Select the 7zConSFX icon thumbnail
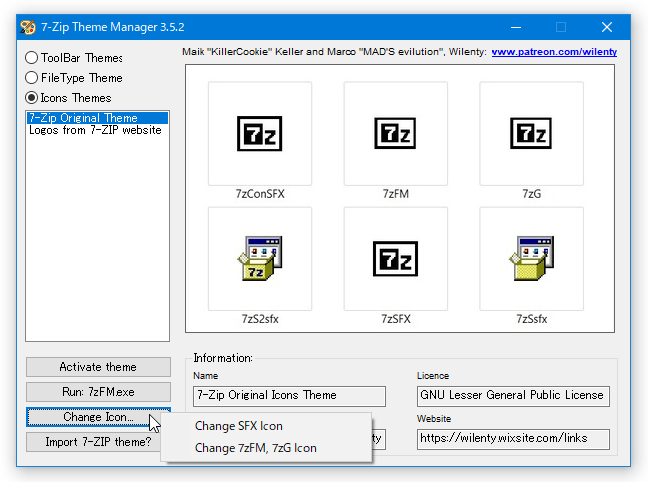The height and width of the screenshot is (482, 648). coord(260,134)
